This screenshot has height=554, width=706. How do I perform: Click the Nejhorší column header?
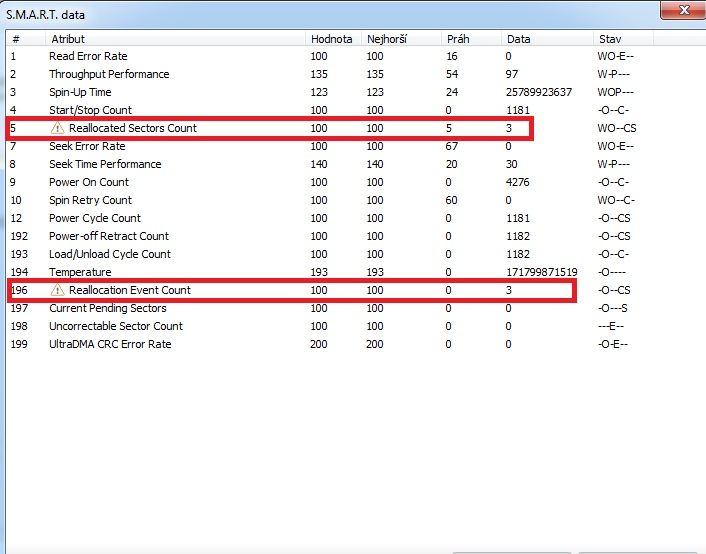tap(385, 38)
